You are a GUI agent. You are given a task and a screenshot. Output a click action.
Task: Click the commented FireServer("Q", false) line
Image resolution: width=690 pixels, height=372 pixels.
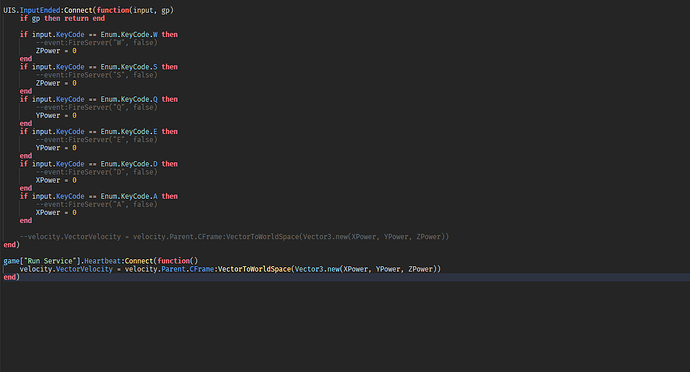(96, 107)
